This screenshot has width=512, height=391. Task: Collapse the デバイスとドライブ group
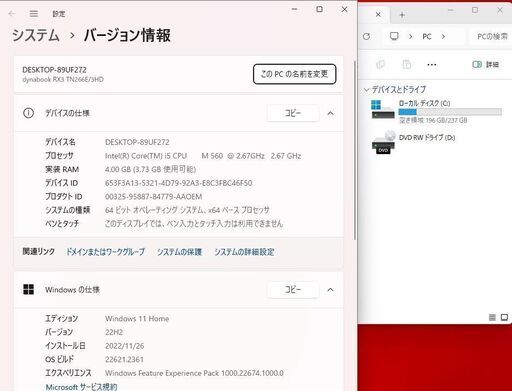[367, 90]
